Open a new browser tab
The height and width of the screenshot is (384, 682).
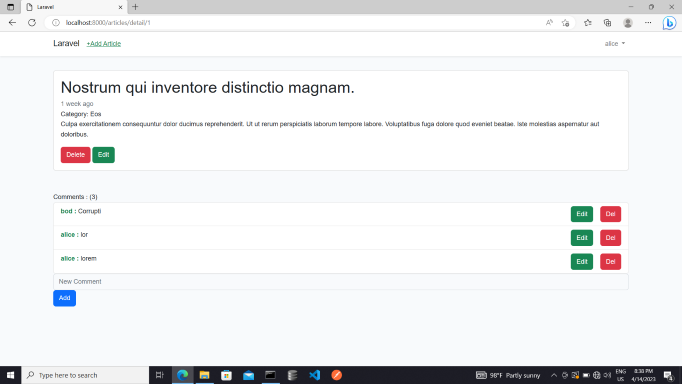point(135,7)
